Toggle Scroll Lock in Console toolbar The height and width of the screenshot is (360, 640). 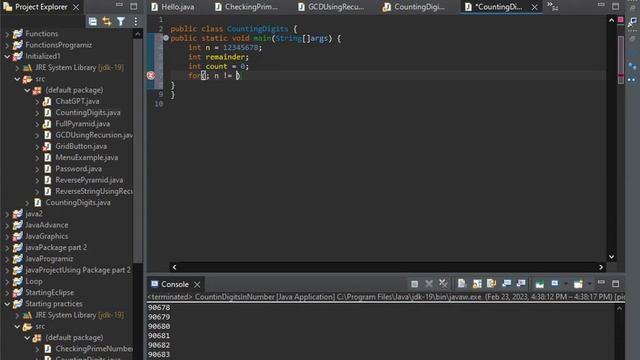(x=477, y=283)
